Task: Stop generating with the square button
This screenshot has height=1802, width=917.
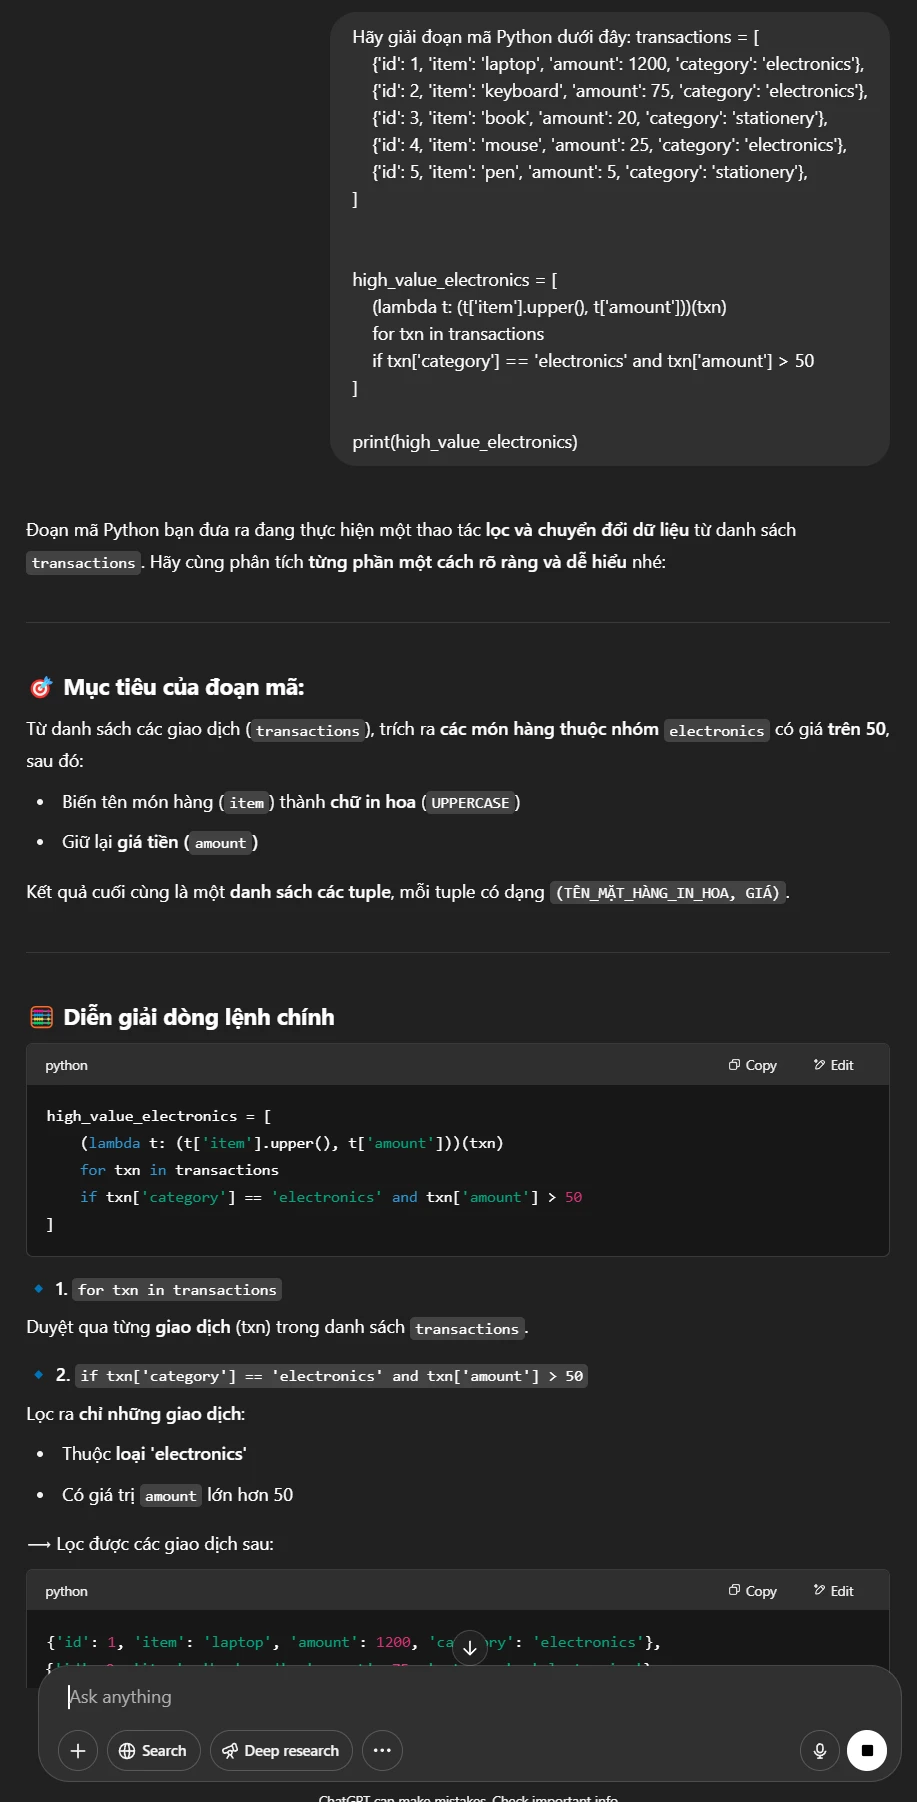Action: coord(867,1750)
